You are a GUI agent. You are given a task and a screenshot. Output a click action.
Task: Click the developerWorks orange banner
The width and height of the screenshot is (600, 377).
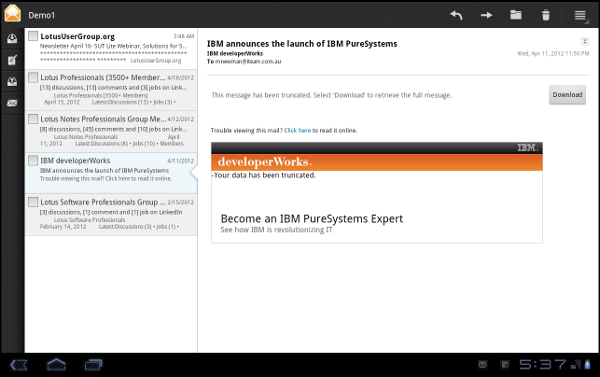(x=377, y=162)
